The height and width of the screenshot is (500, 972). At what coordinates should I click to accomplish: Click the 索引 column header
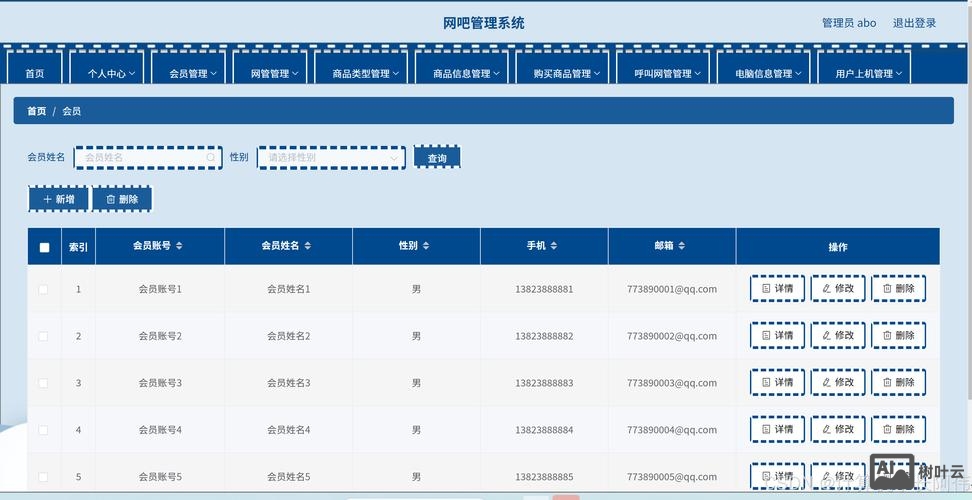(x=78, y=247)
